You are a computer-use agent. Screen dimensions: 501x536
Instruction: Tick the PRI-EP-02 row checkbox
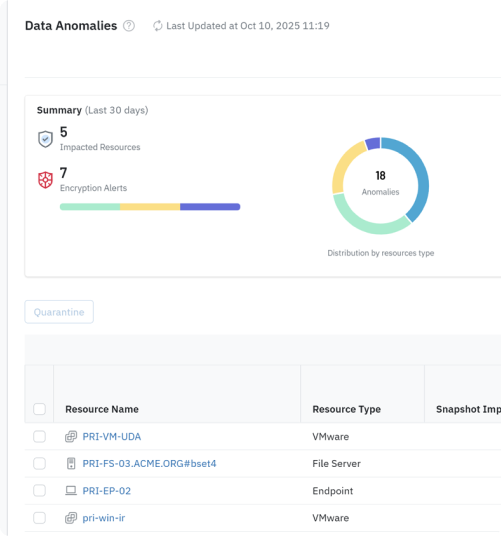[x=39, y=491]
